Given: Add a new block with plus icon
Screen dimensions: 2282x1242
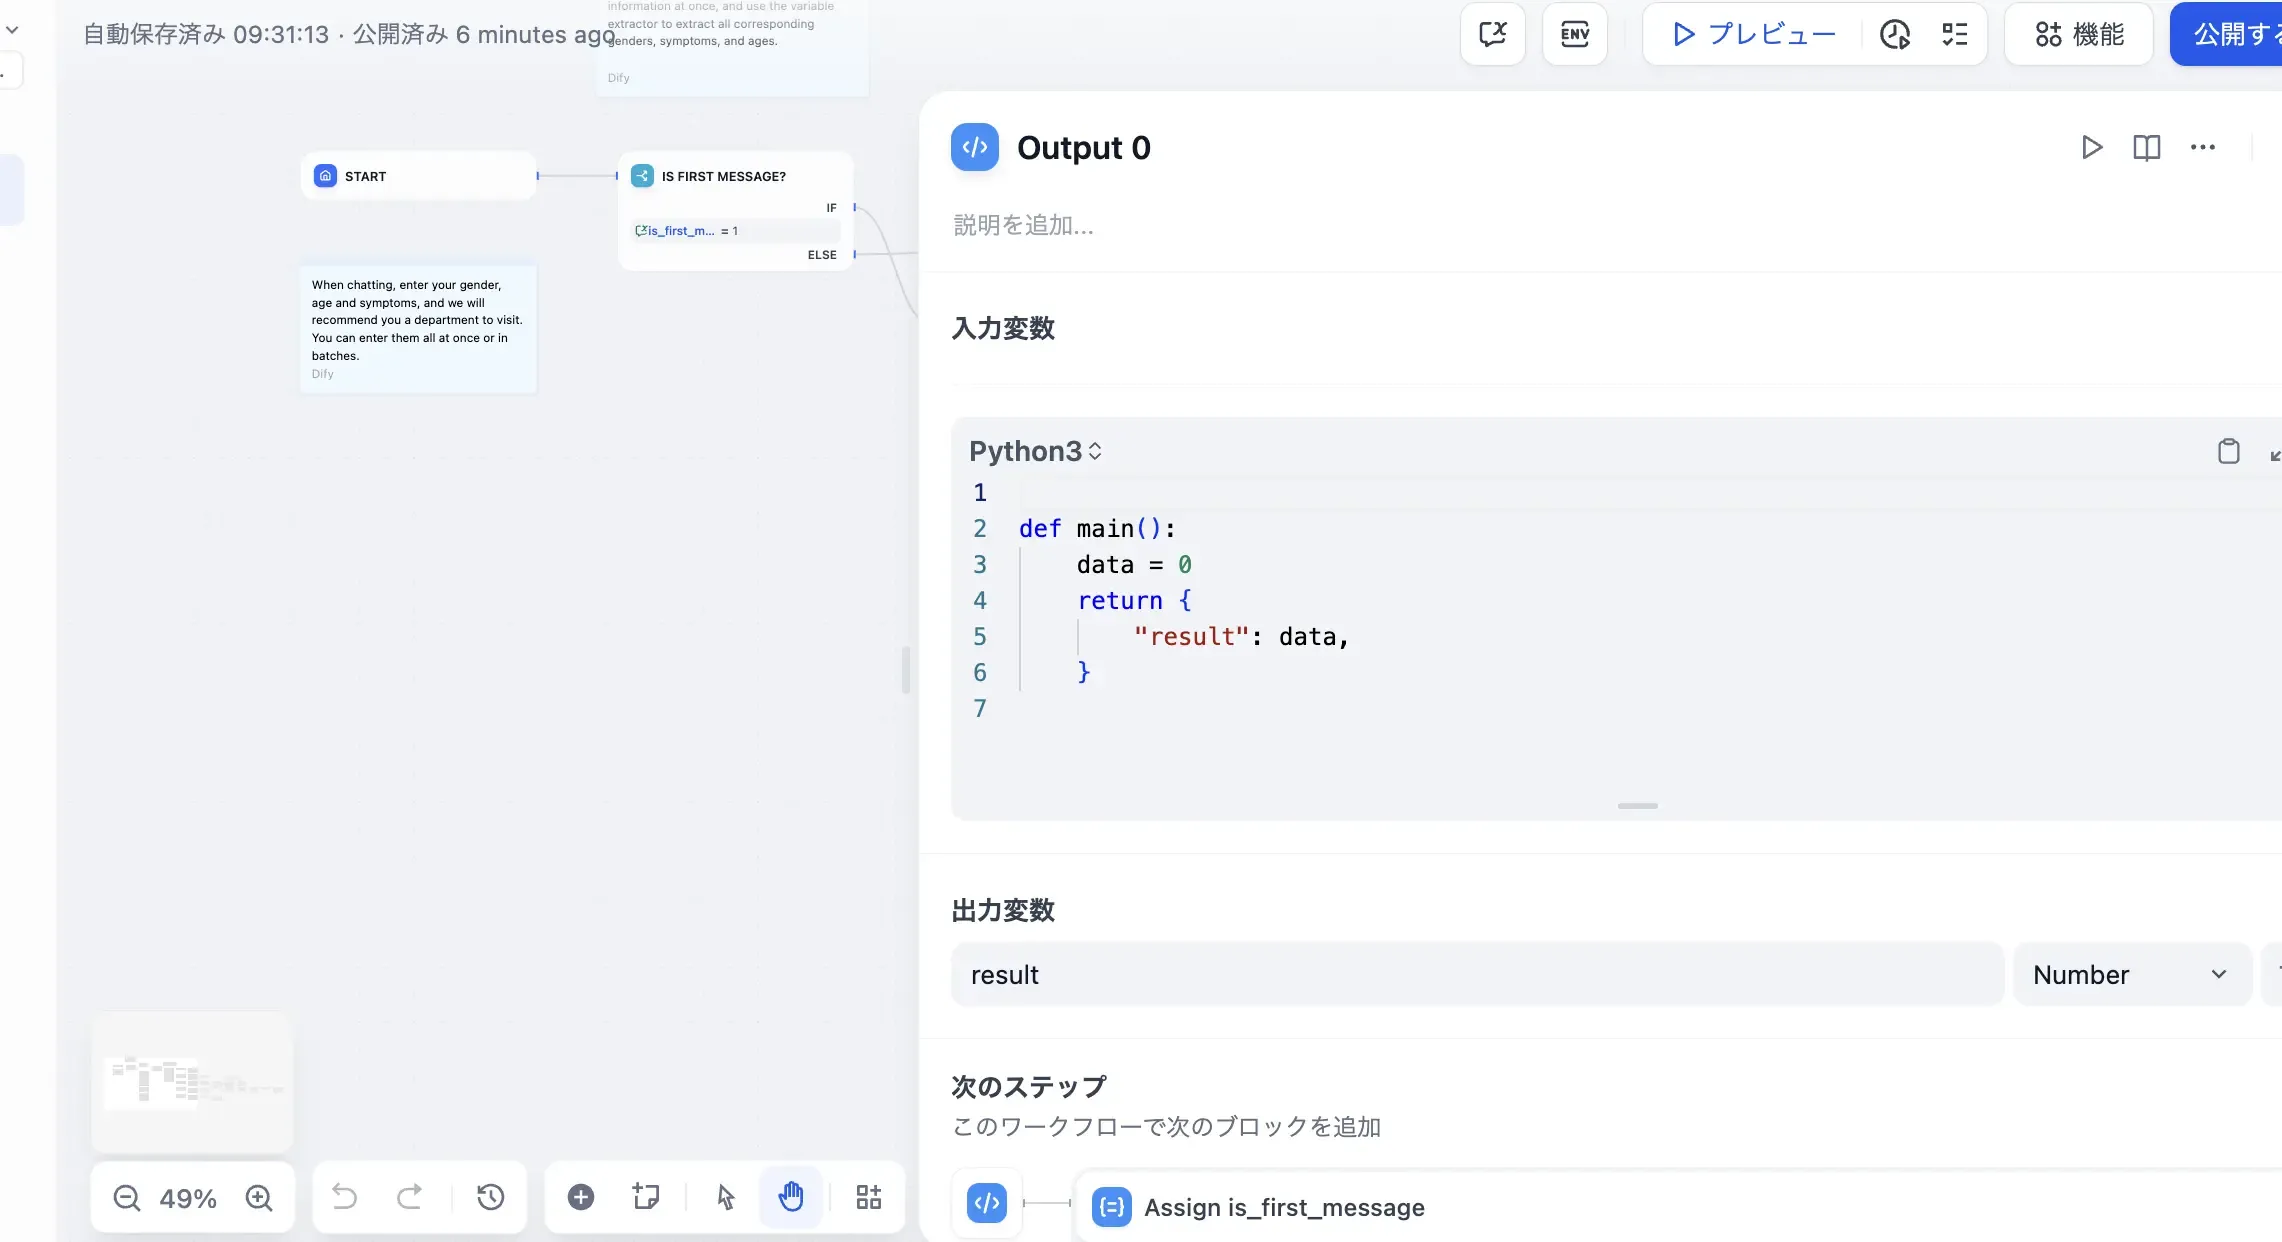Looking at the screenshot, I should tap(580, 1197).
